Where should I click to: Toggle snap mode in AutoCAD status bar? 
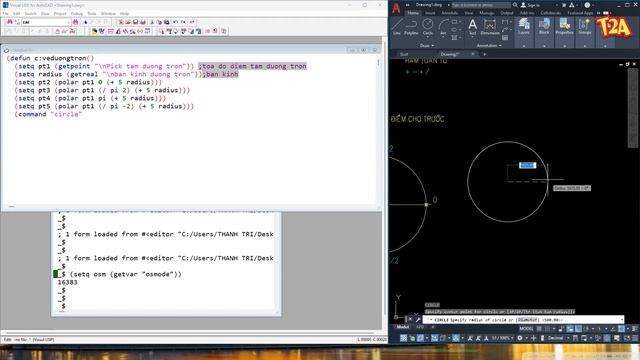click(547, 329)
